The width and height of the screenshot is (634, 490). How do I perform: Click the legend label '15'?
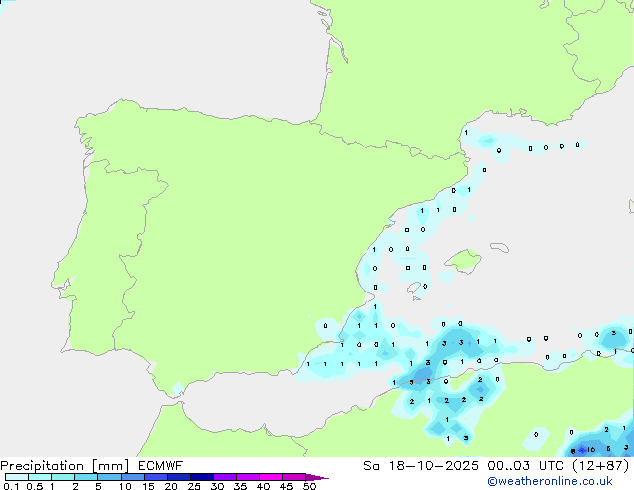tap(148, 486)
